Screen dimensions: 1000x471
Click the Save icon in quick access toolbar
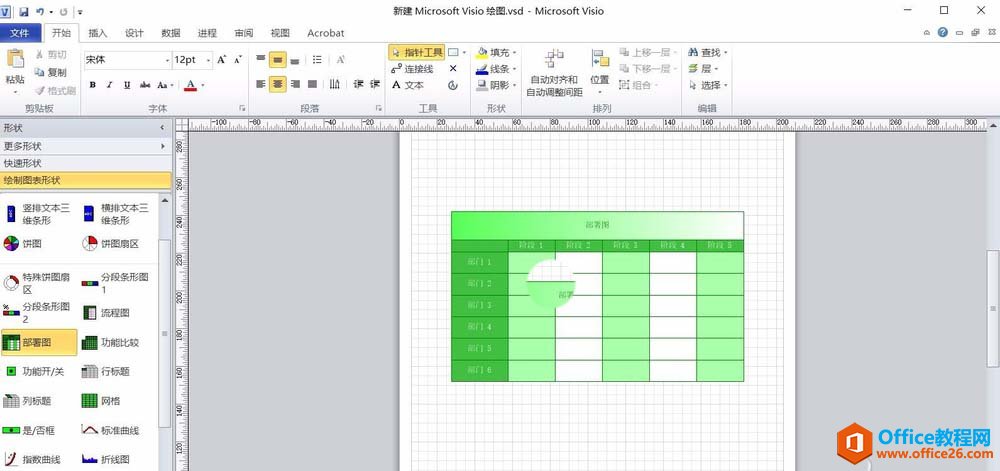pyautogui.click(x=24, y=11)
